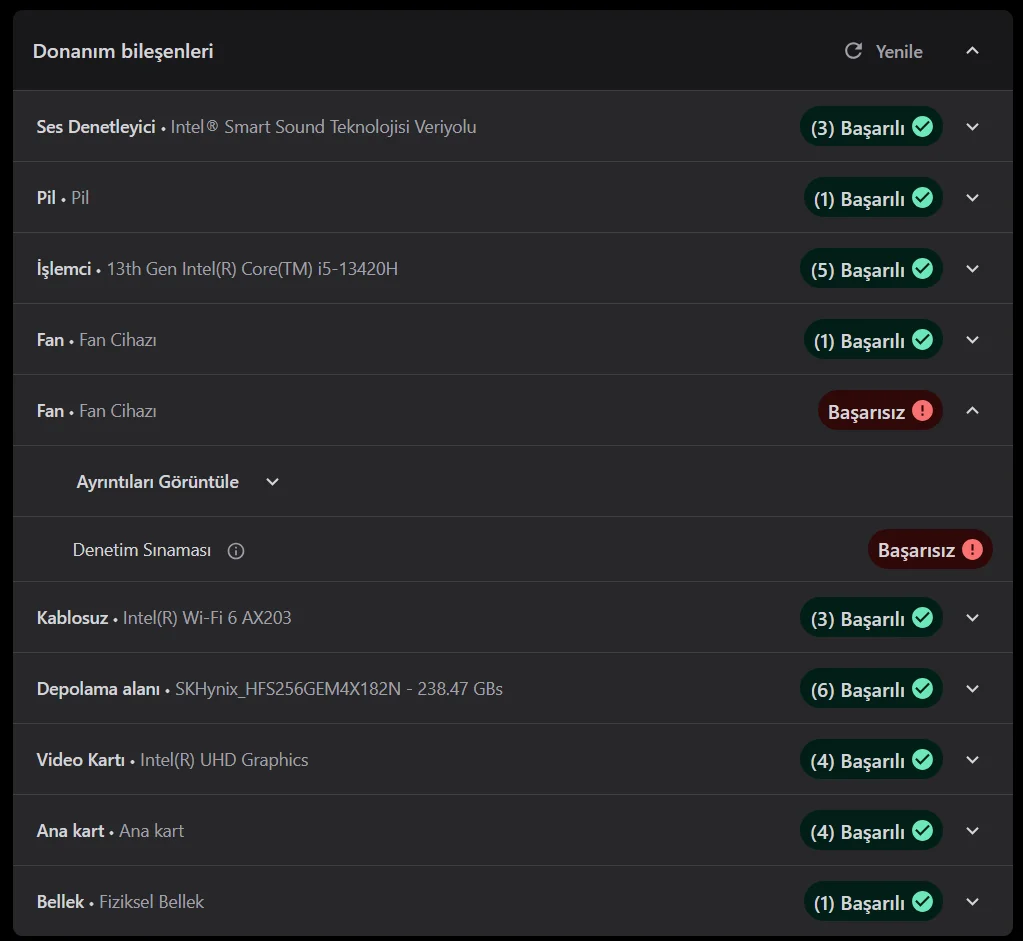Viewport: 1023px width, 941px height.
Task: Click the (4) Başarılı badge for Video Kartı
Action: (870, 760)
